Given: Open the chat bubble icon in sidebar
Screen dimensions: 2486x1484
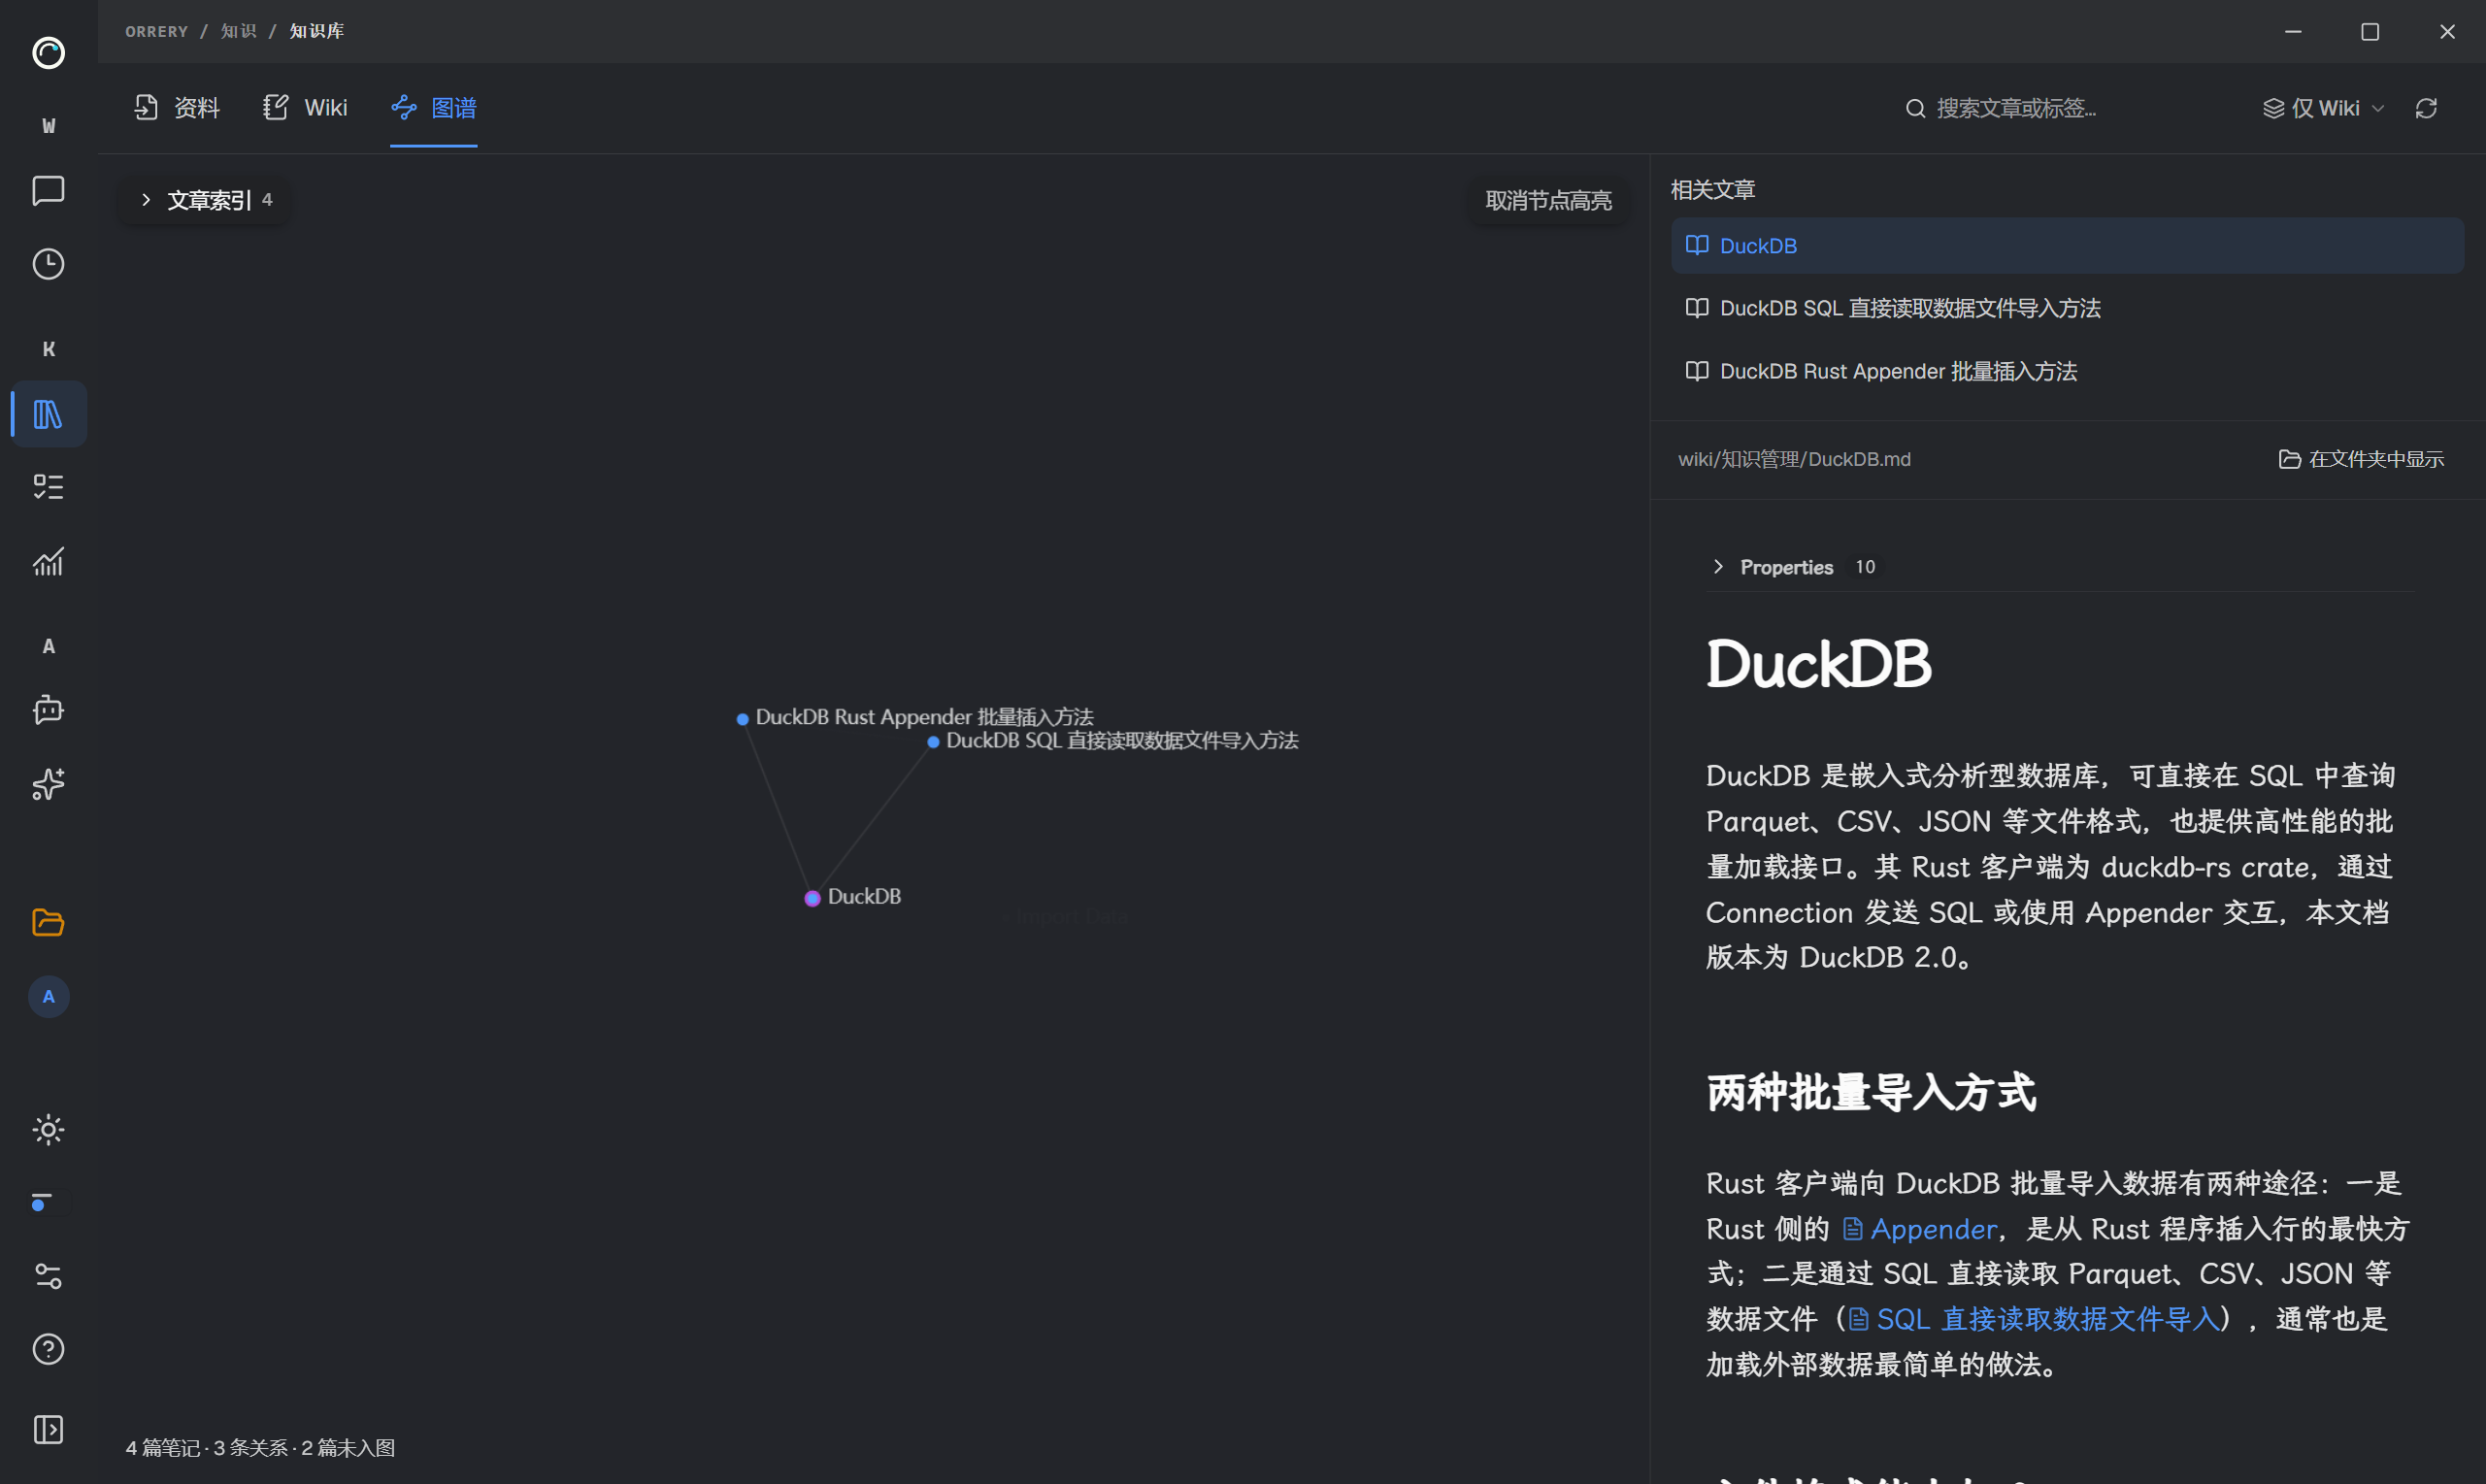Looking at the screenshot, I should coord(48,190).
